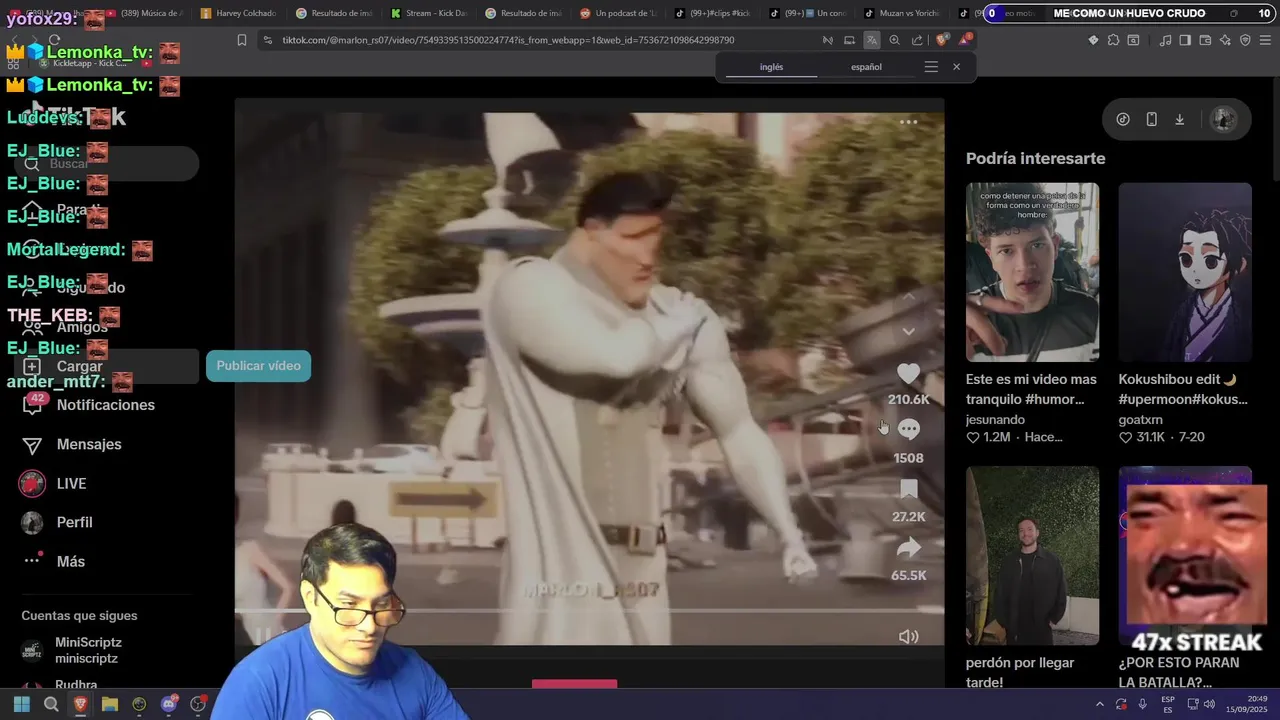The height and width of the screenshot is (720, 1280).
Task: Open File Explorer from the taskbar
Action: [109, 705]
